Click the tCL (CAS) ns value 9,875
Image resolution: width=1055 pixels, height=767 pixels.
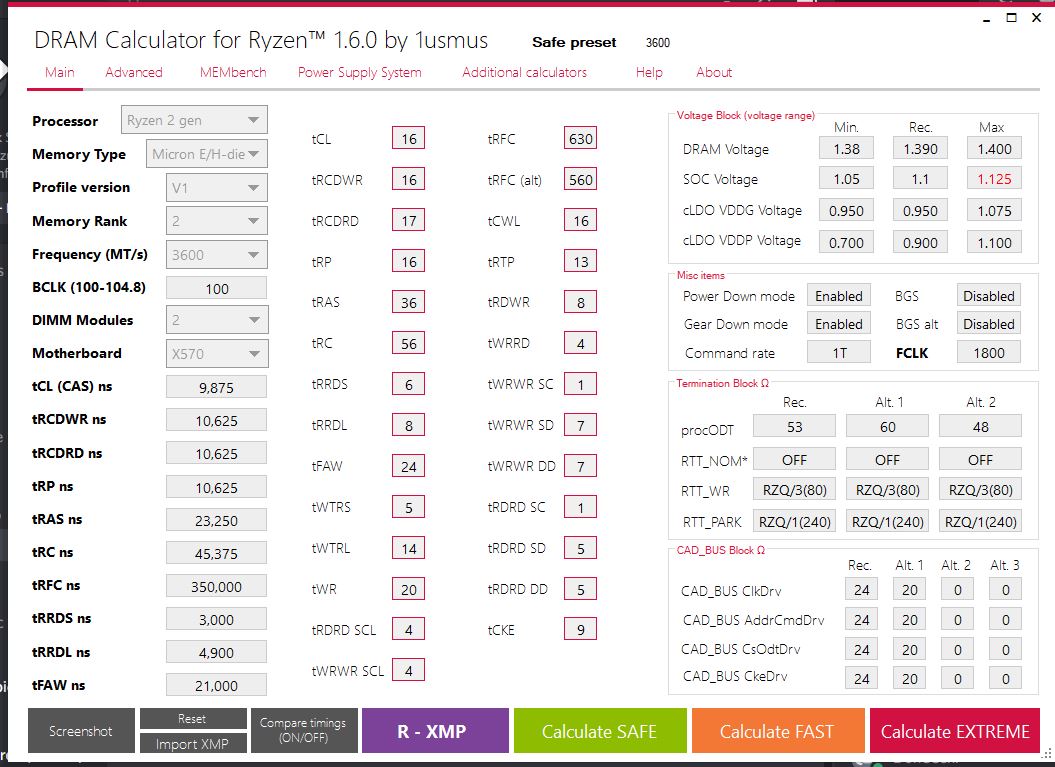[217, 388]
